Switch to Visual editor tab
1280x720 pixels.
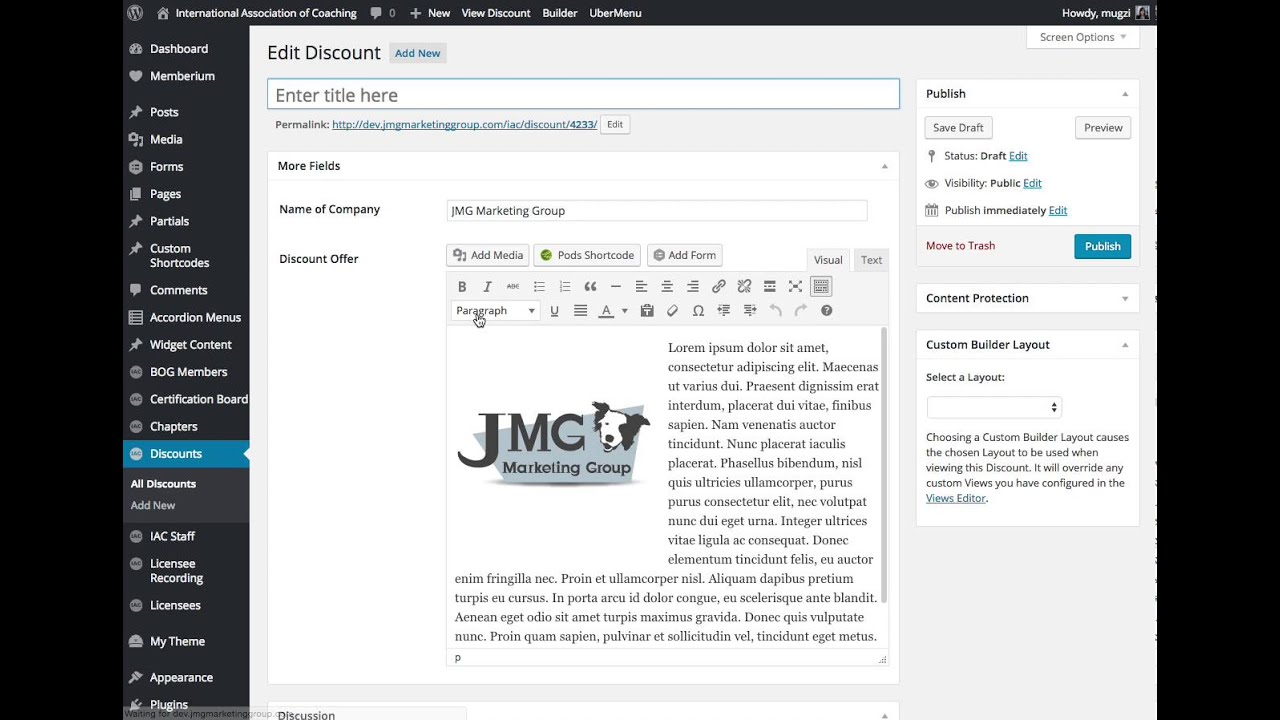click(828, 260)
